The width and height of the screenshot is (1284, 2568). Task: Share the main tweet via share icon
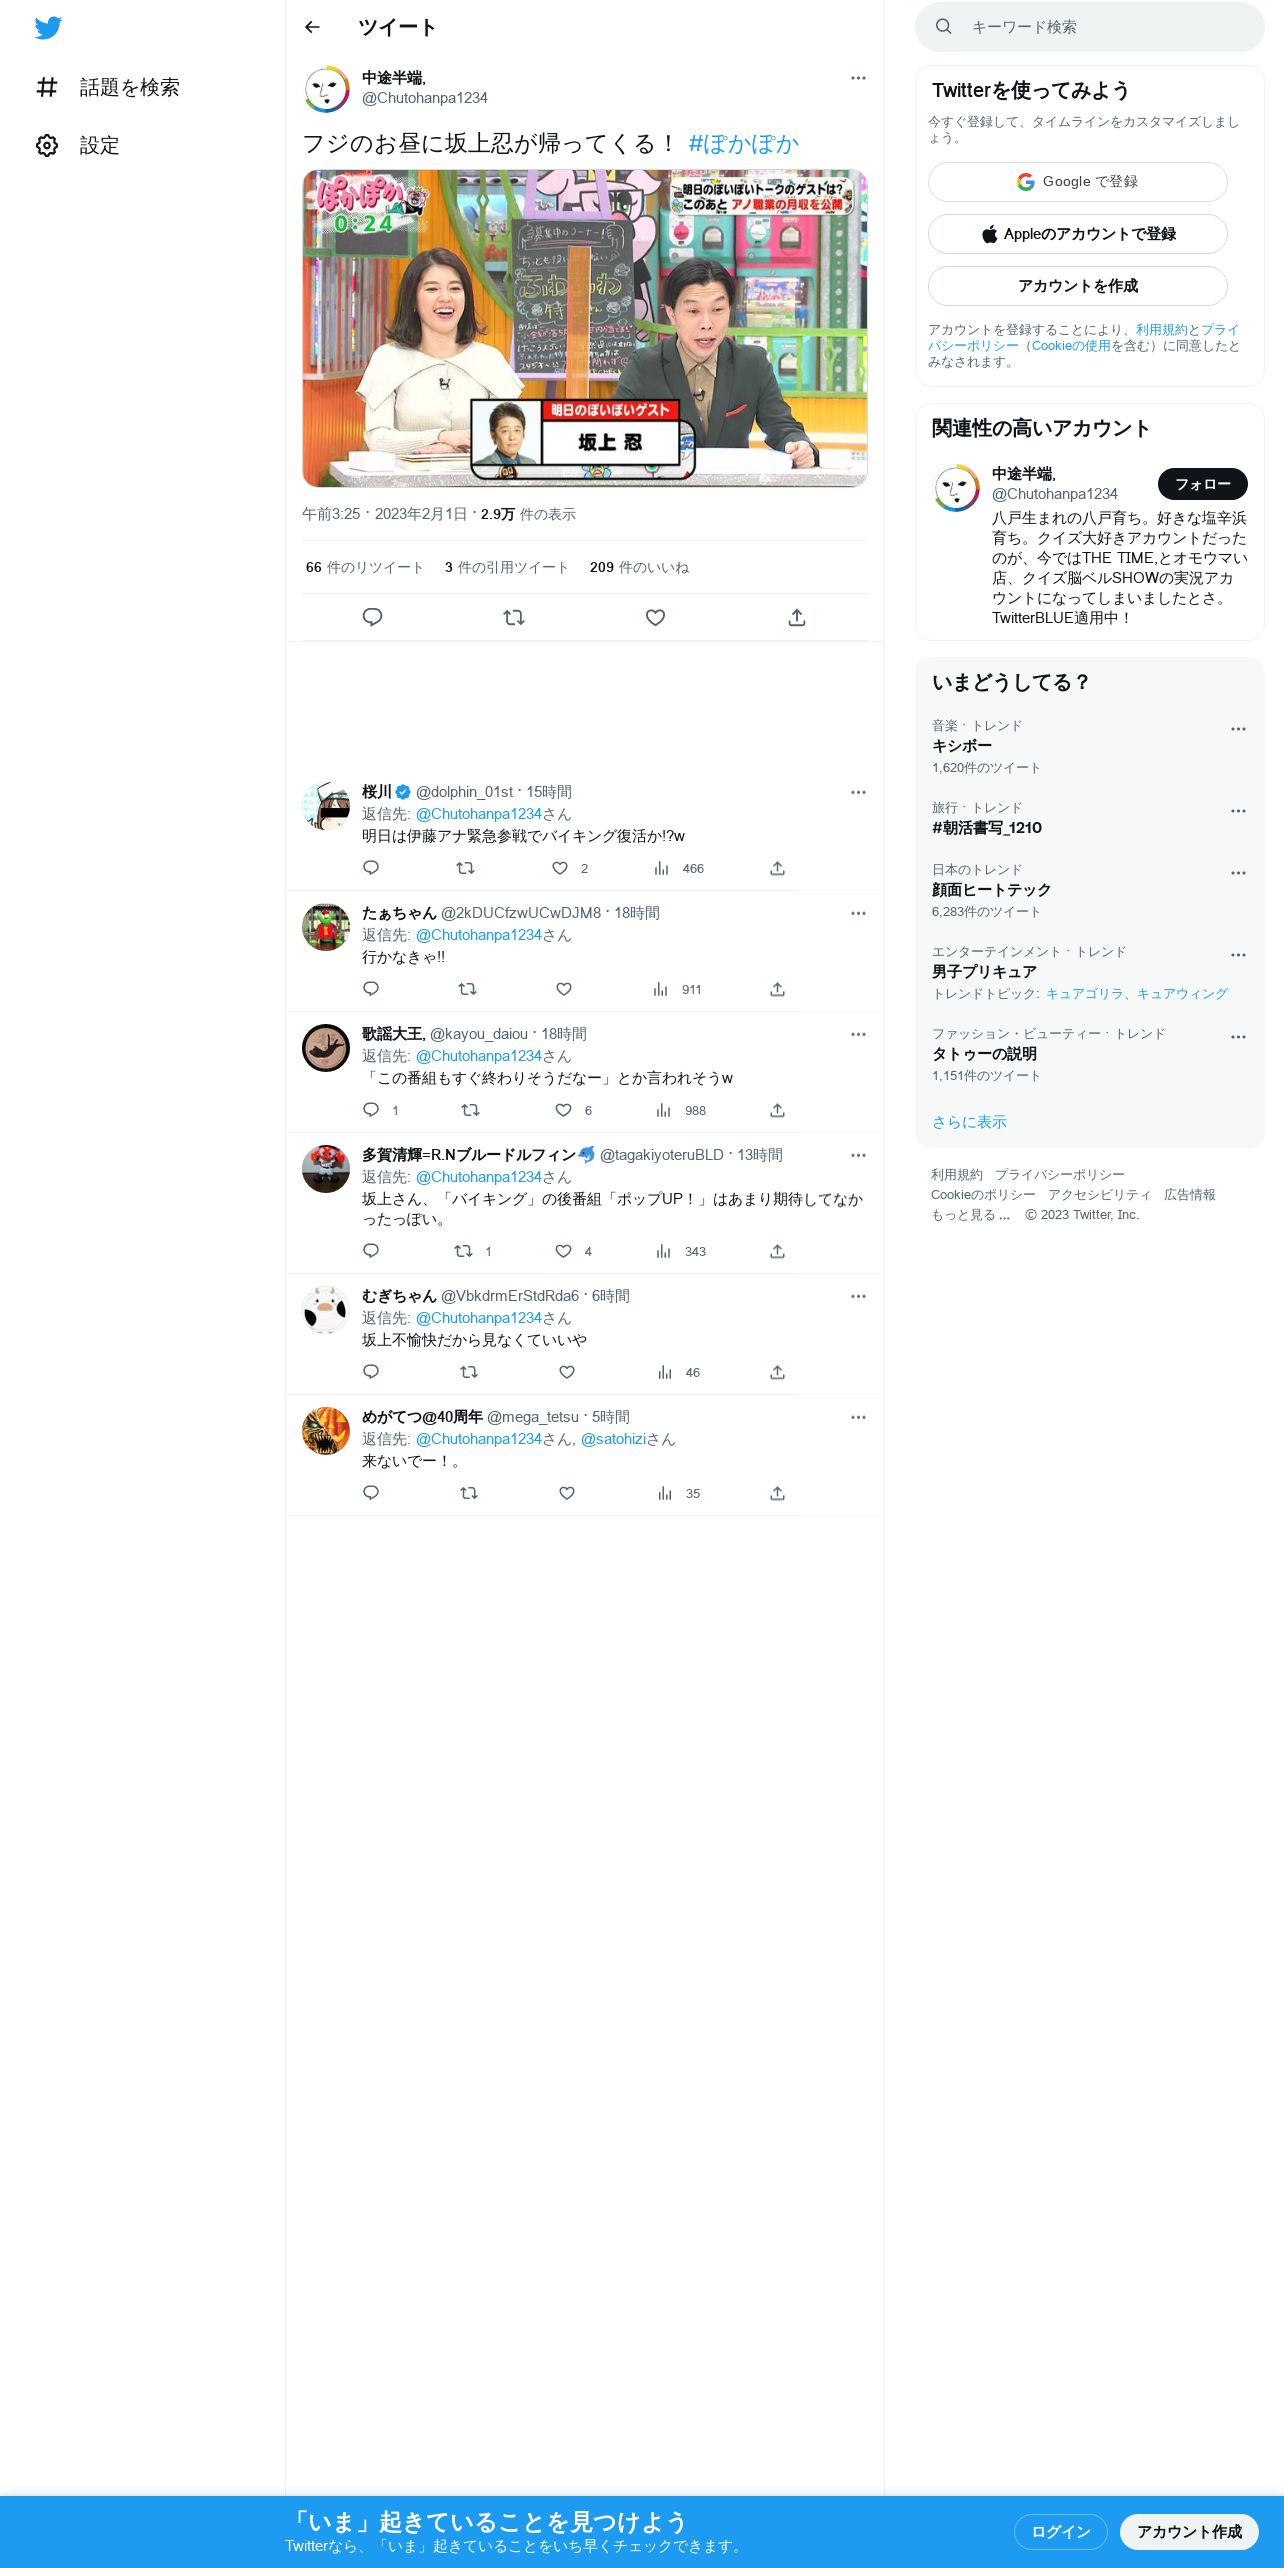pyautogui.click(x=797, y=617)
